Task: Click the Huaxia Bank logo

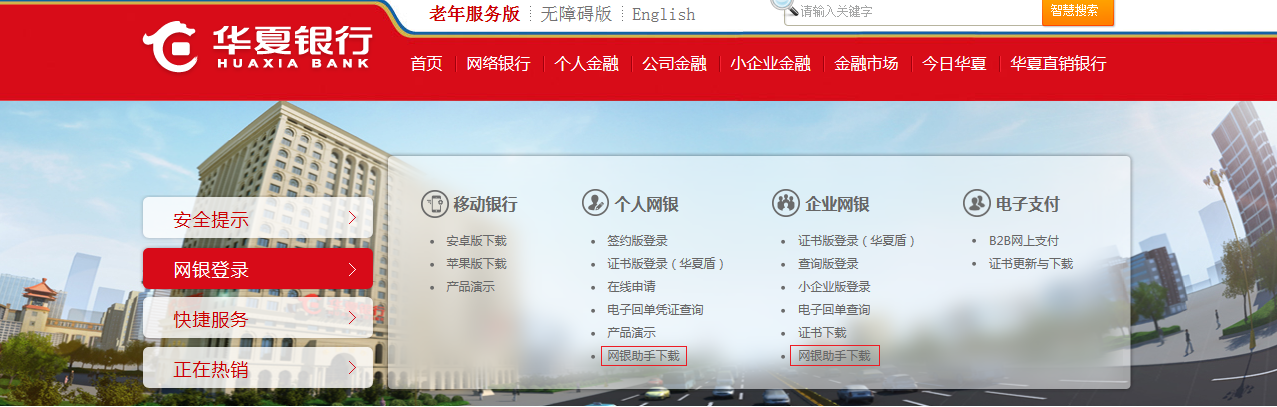Action: (x=257, y=47)
